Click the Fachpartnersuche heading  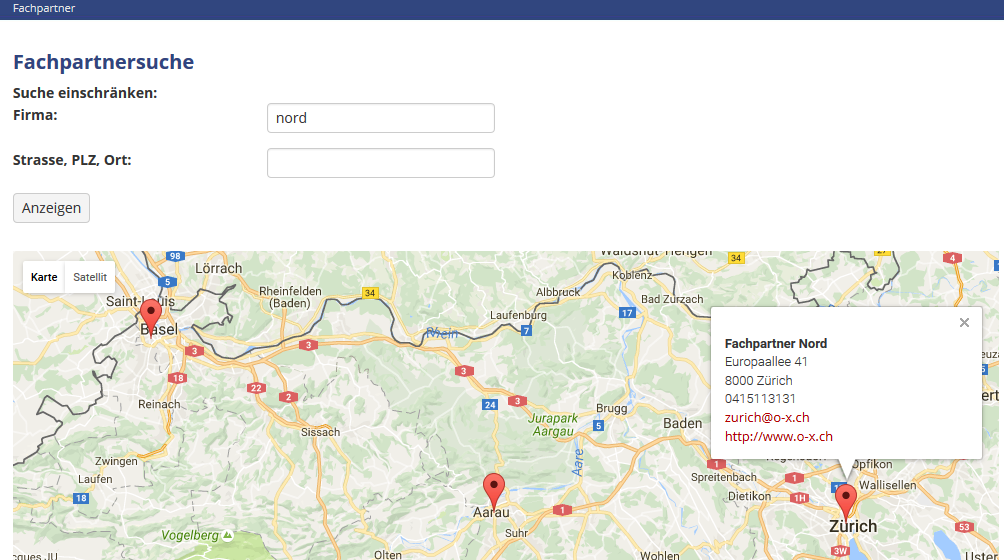(x=103, y=62)
